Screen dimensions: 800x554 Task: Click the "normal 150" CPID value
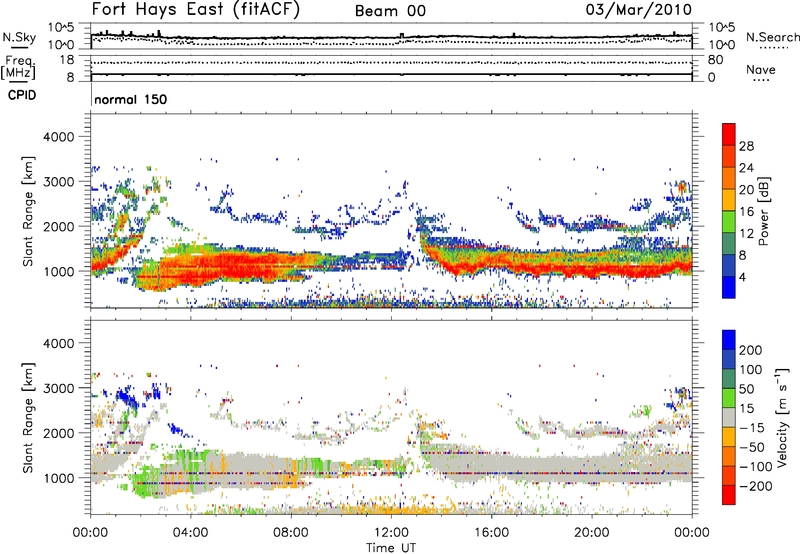coord(131,99)
